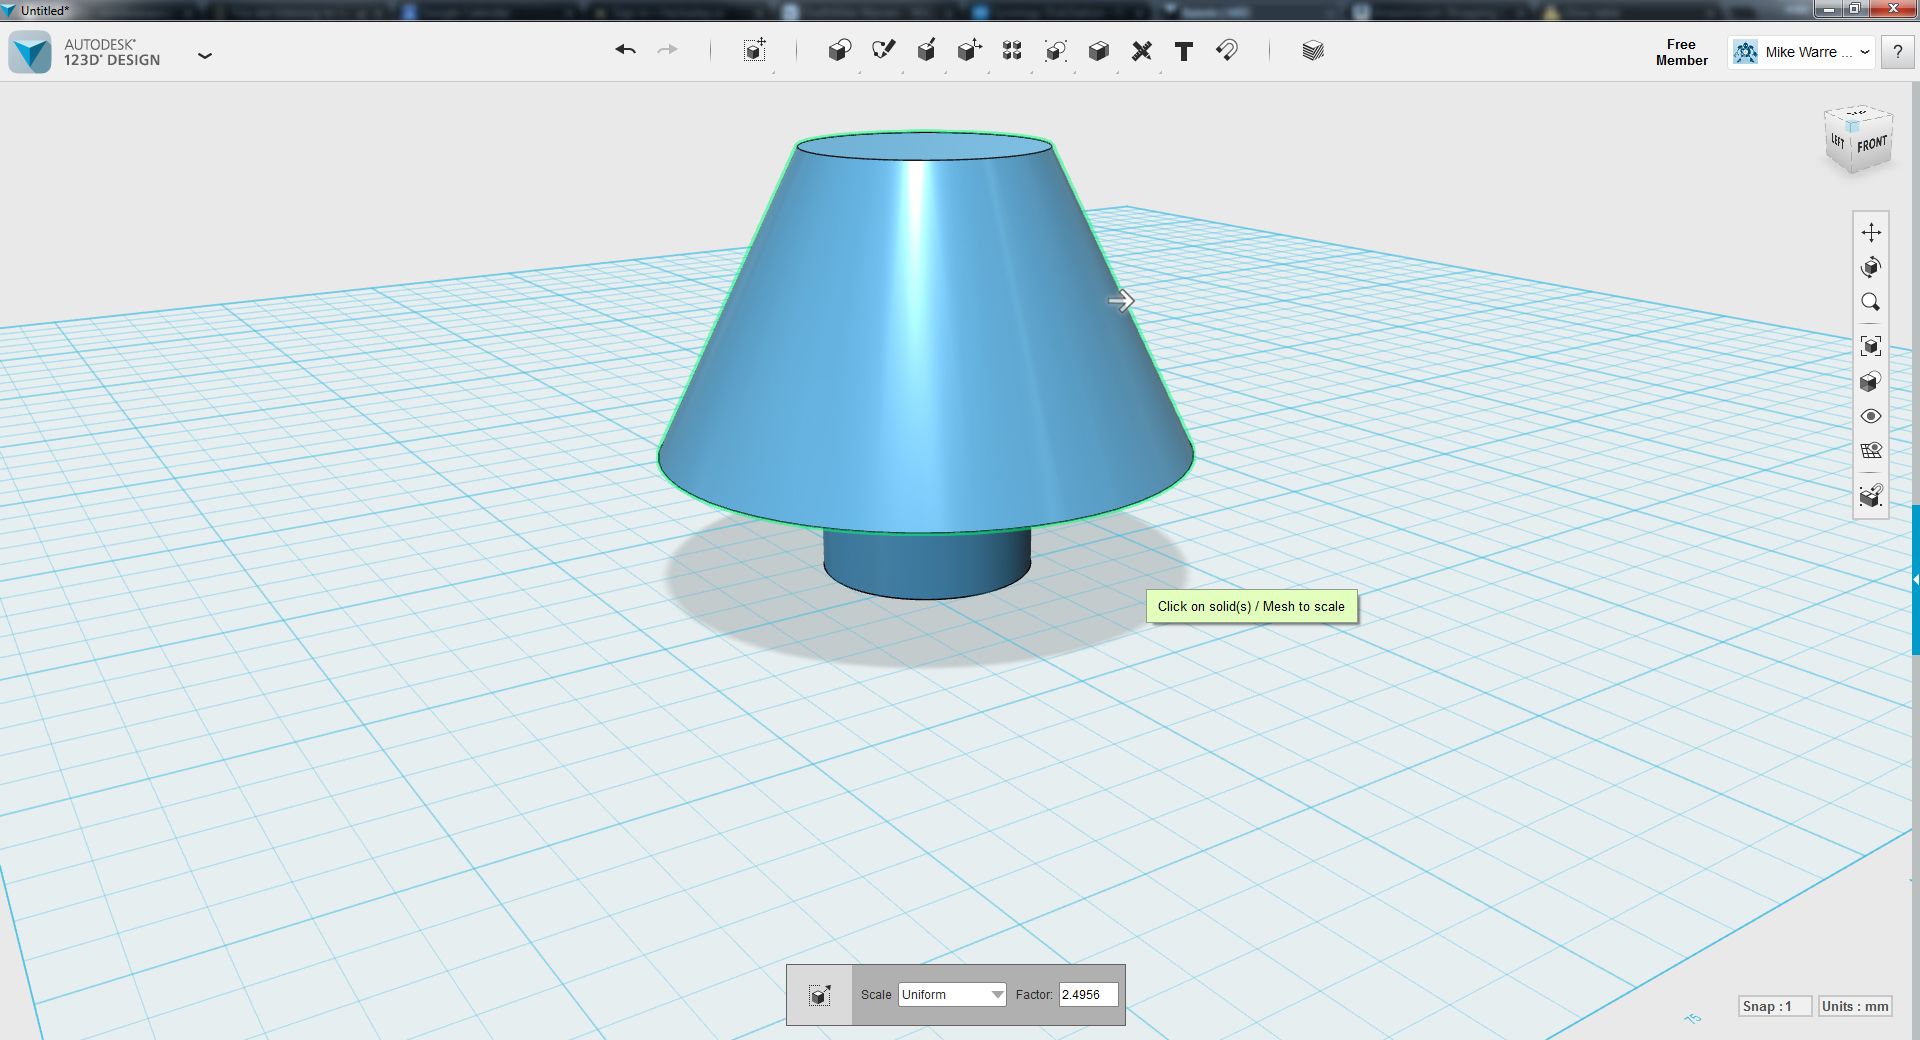
Task: Open the Primitives shapes menu
Action: (x=839, y=50)
